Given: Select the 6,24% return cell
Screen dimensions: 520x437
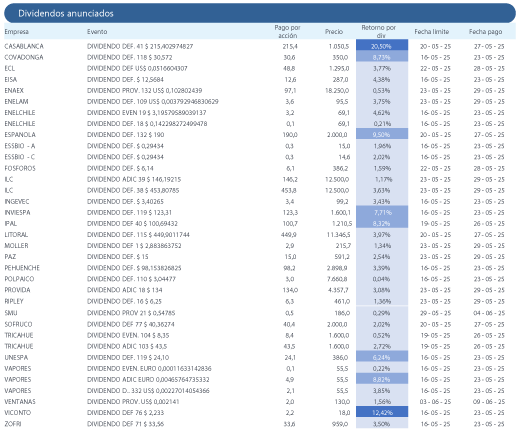Looking at the screenshot, I should coord(382,357).
